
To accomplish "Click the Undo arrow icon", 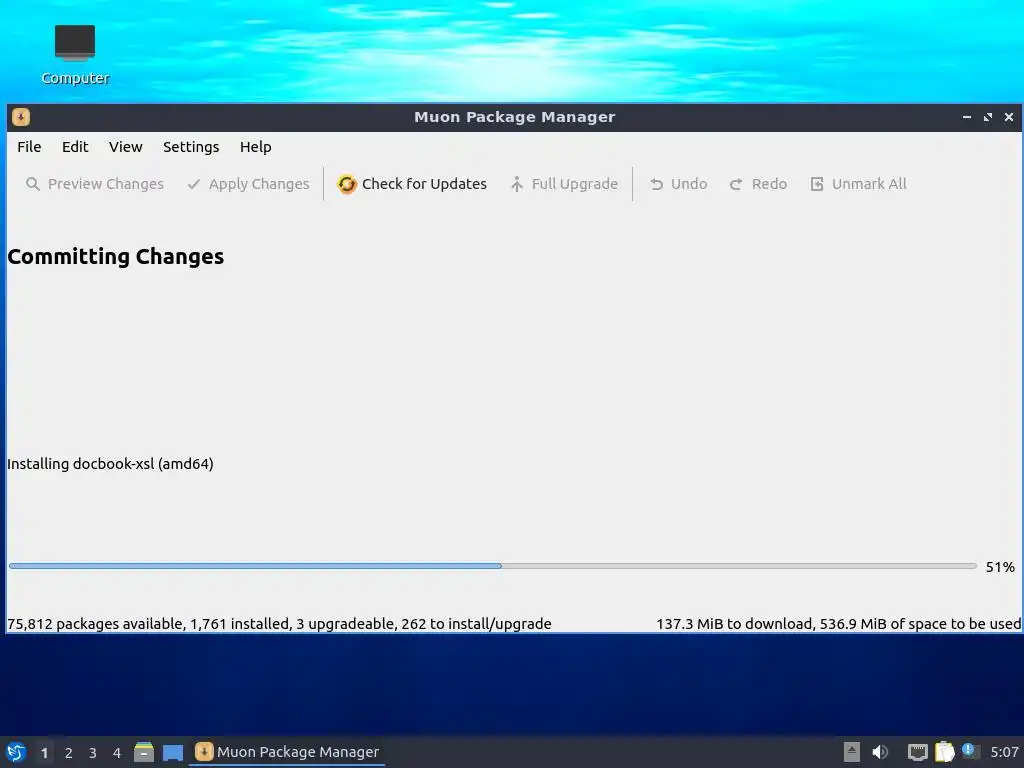I will 656,184.
